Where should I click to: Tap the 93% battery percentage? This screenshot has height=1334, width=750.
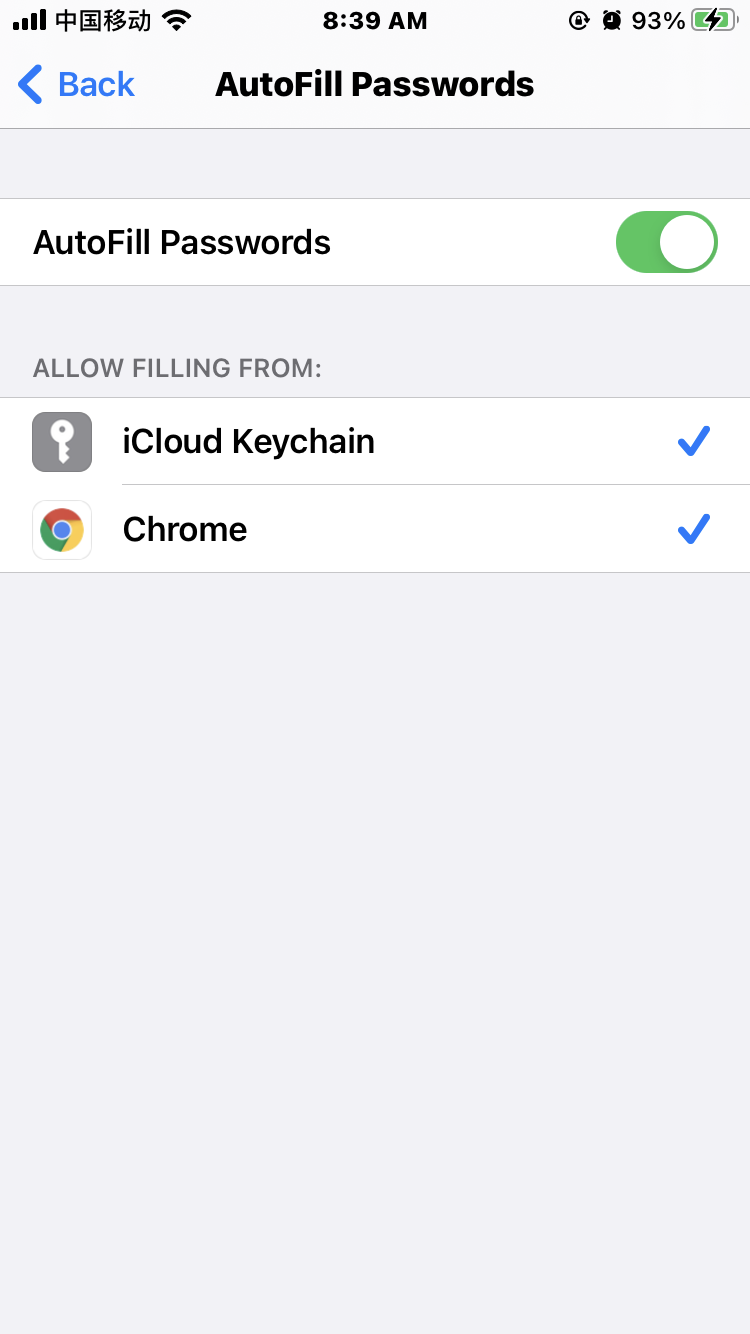(658, 21)
